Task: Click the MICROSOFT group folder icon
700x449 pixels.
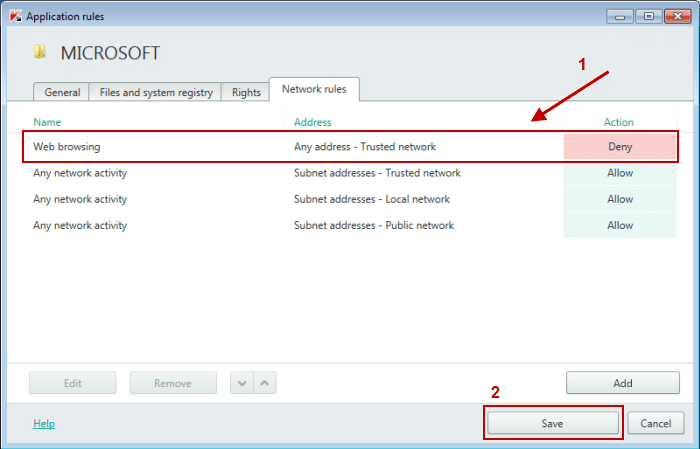Action: [40, 52]
